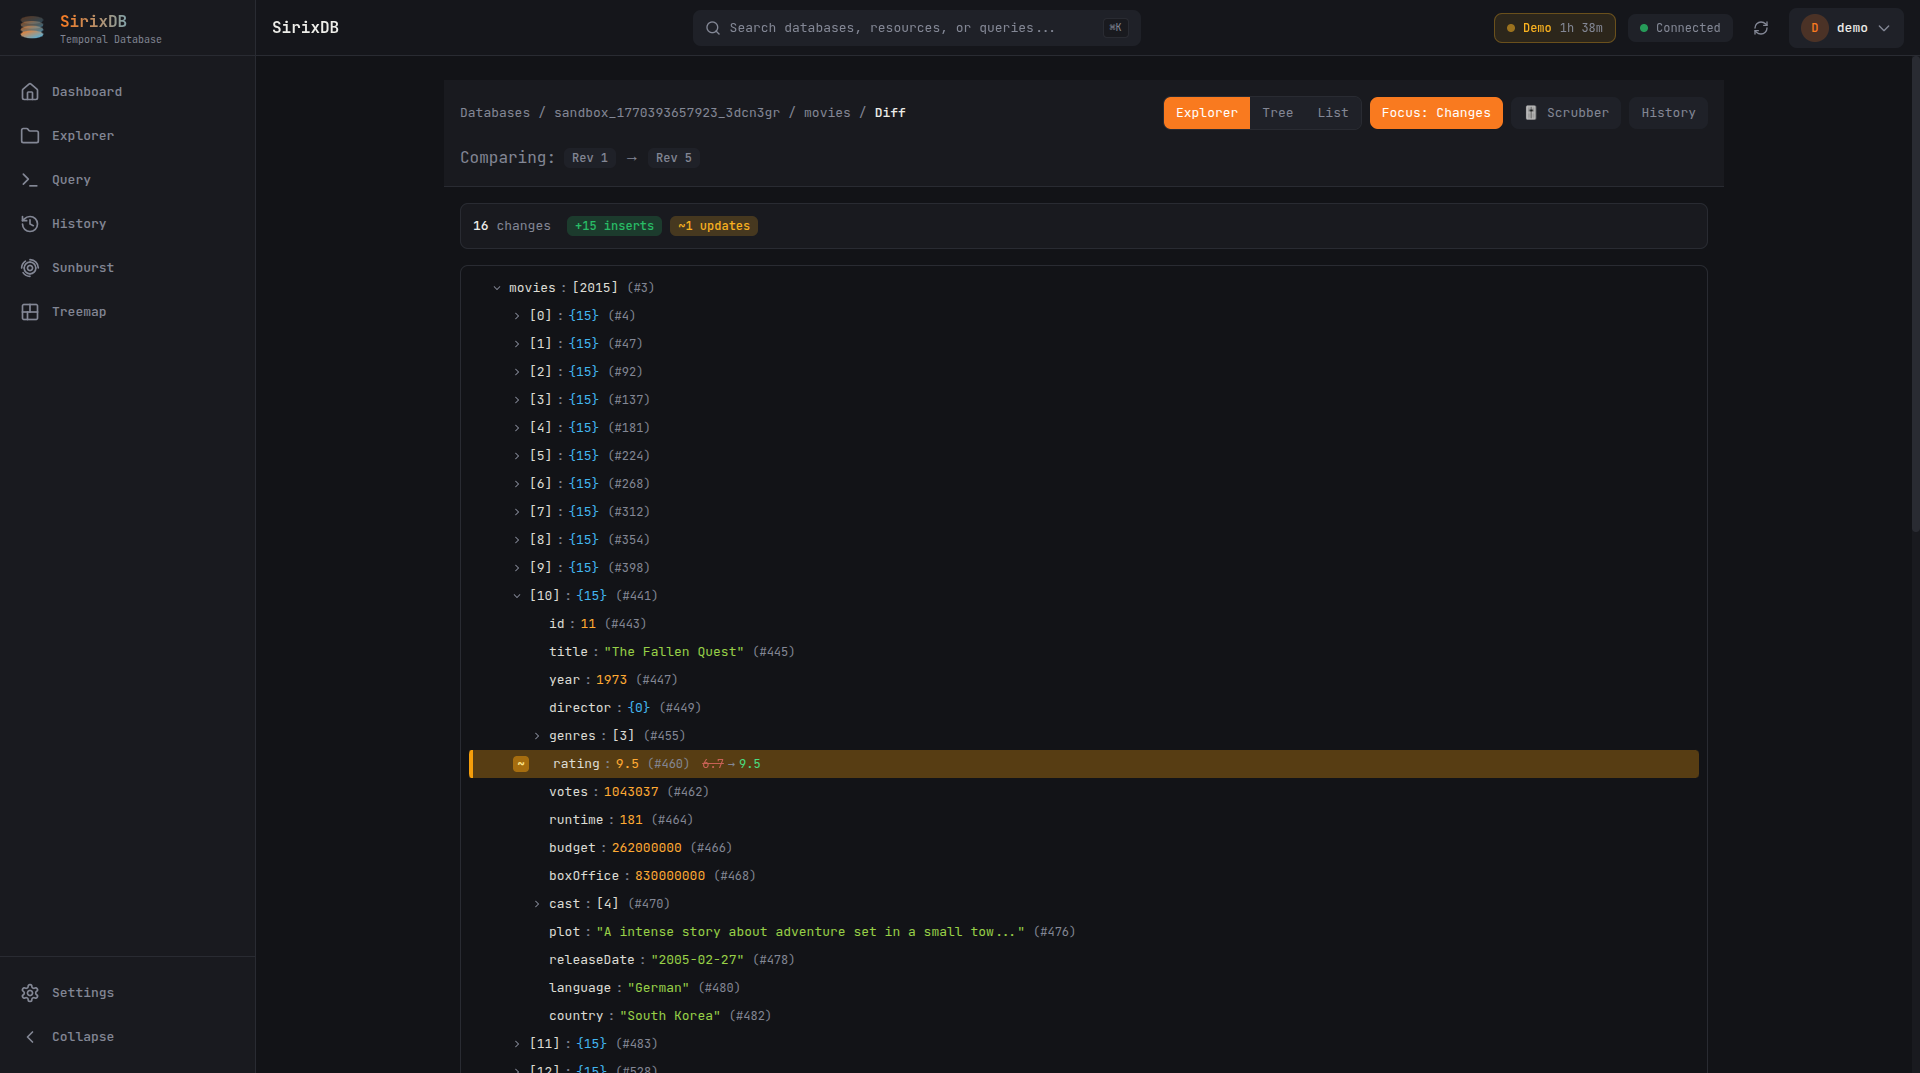Click the SirixDB logo icon
The width and height of the screenshot is (1920, 1073).
point(32,27)
